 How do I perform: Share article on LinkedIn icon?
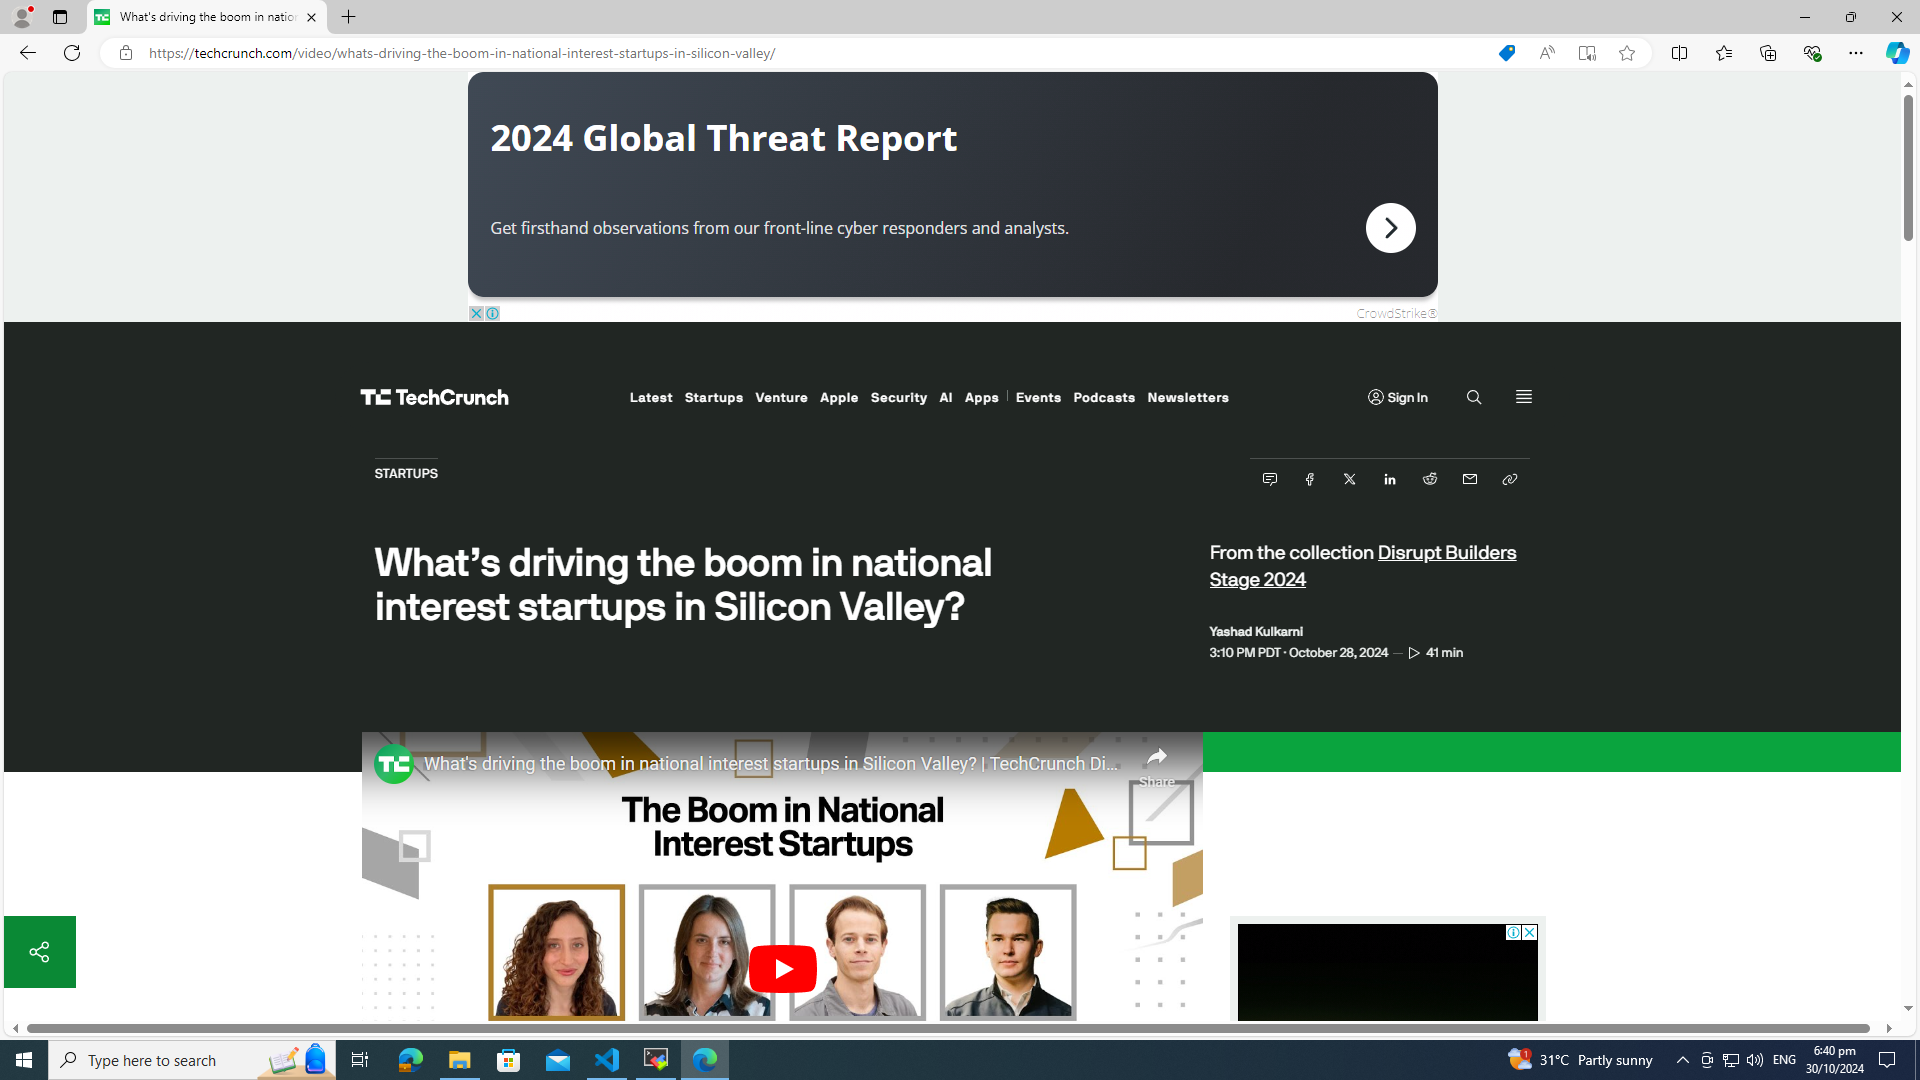[x=1389, y=479]
